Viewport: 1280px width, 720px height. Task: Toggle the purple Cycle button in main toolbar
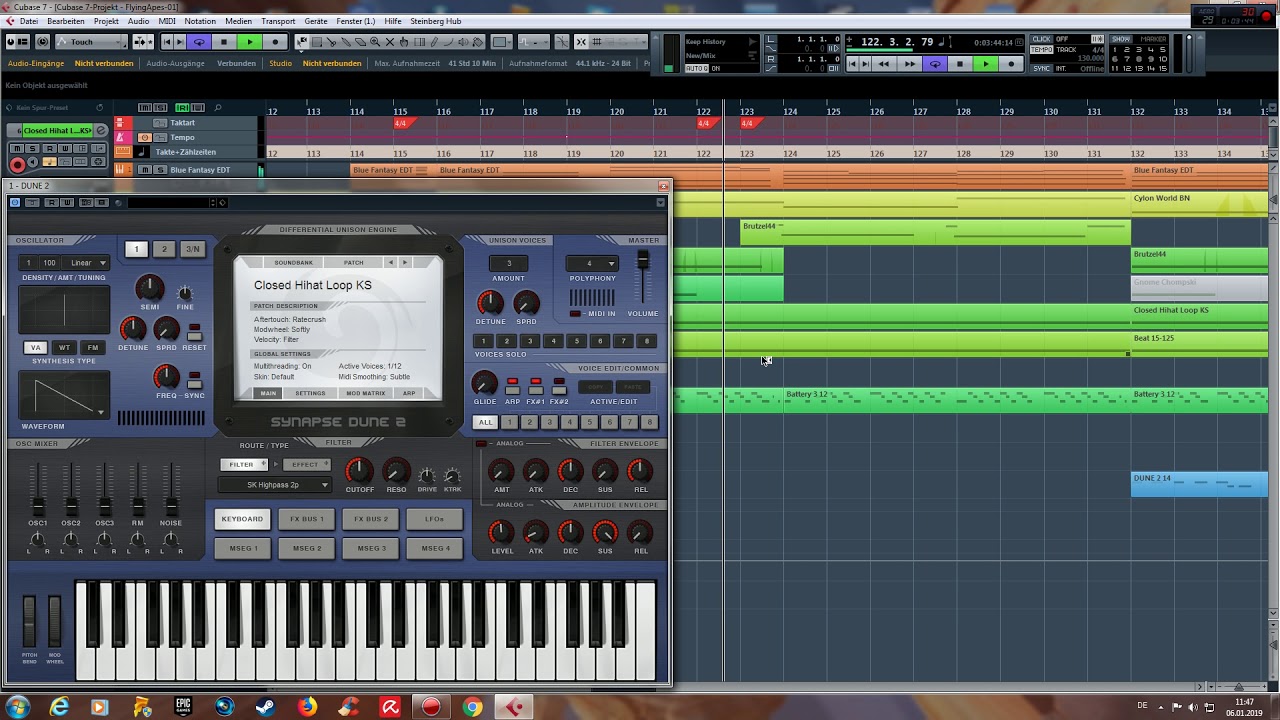tap(199, 42)
